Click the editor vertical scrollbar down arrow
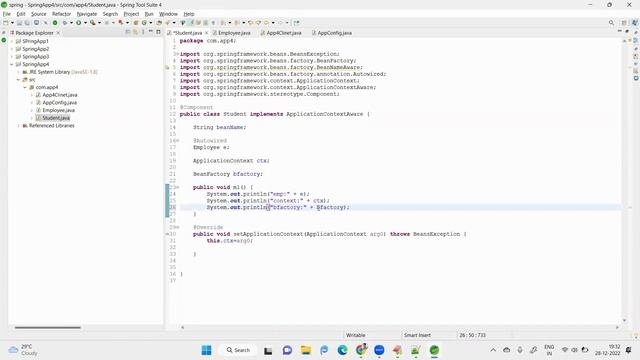The height and width of the screenshot is (360, 640). tap(624, 320)
